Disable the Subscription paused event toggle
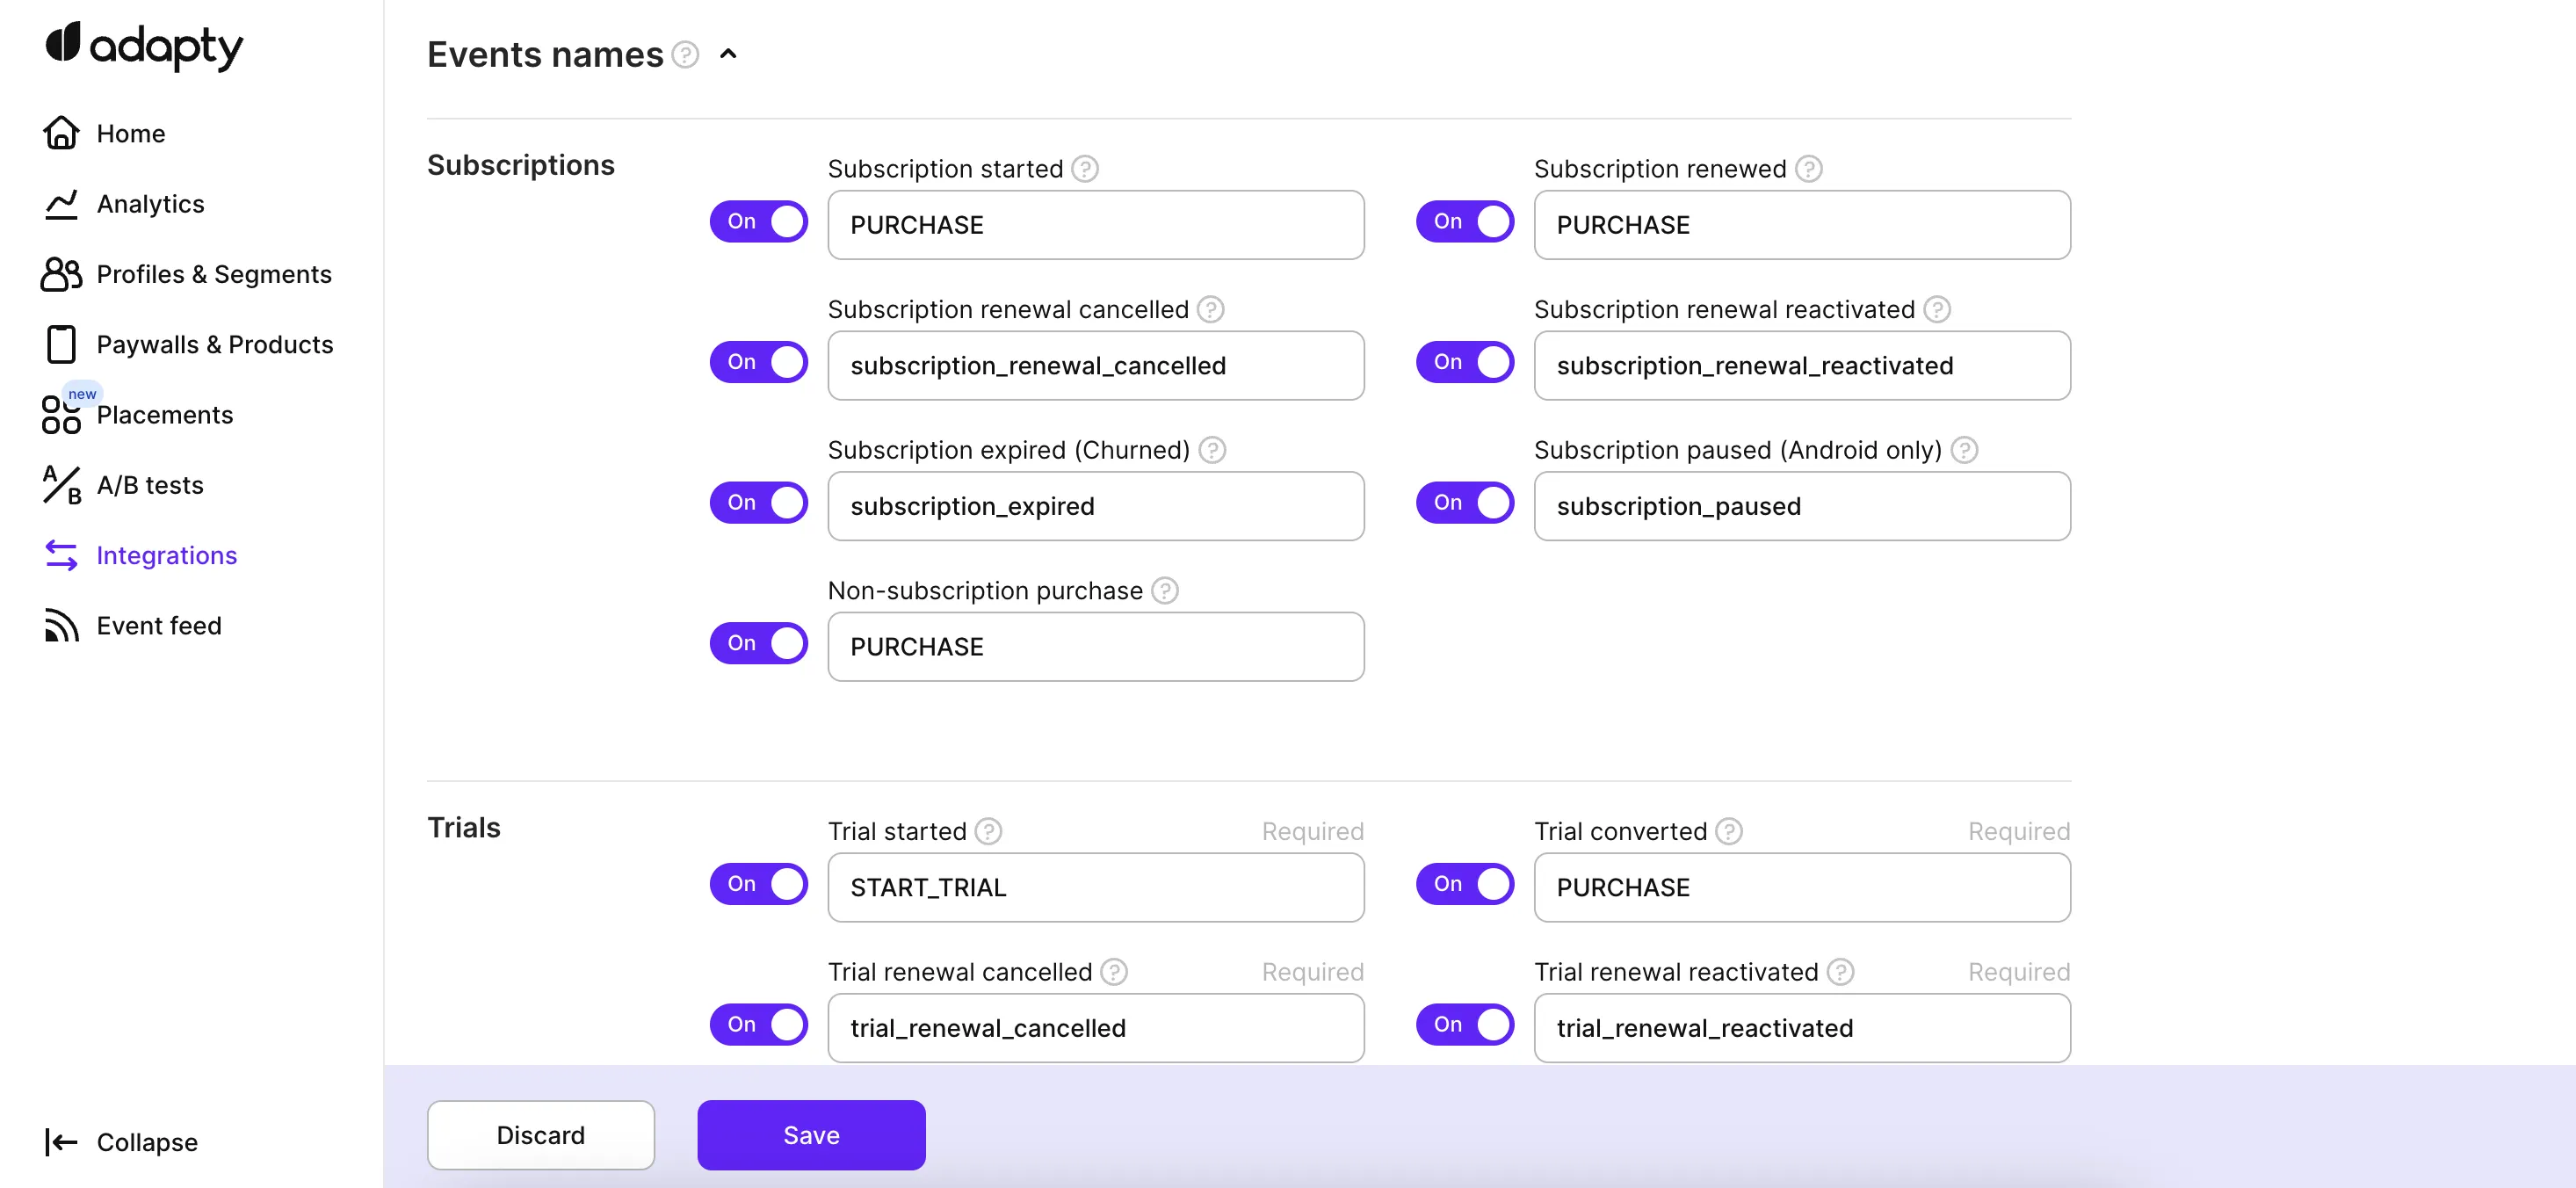Viewport: 2576px width, 1188px height. [x=1465, y=503]
